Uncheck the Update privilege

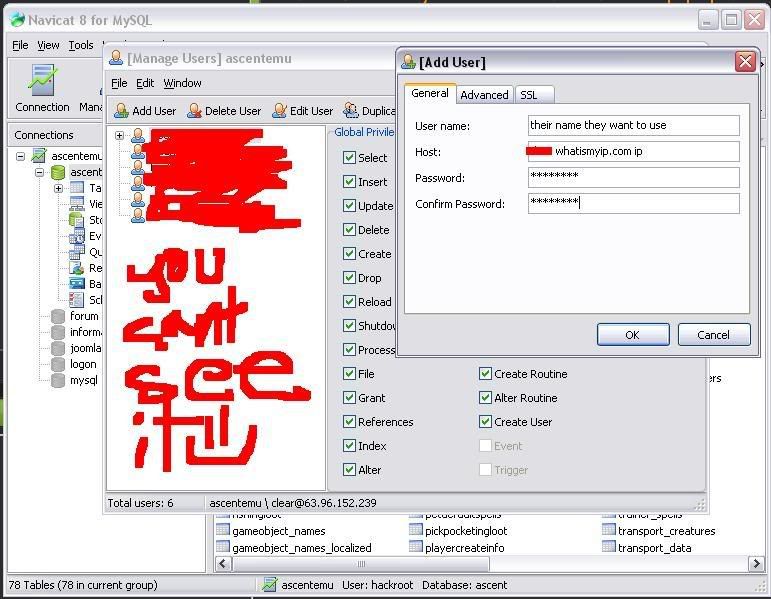(x=349, y=206)
